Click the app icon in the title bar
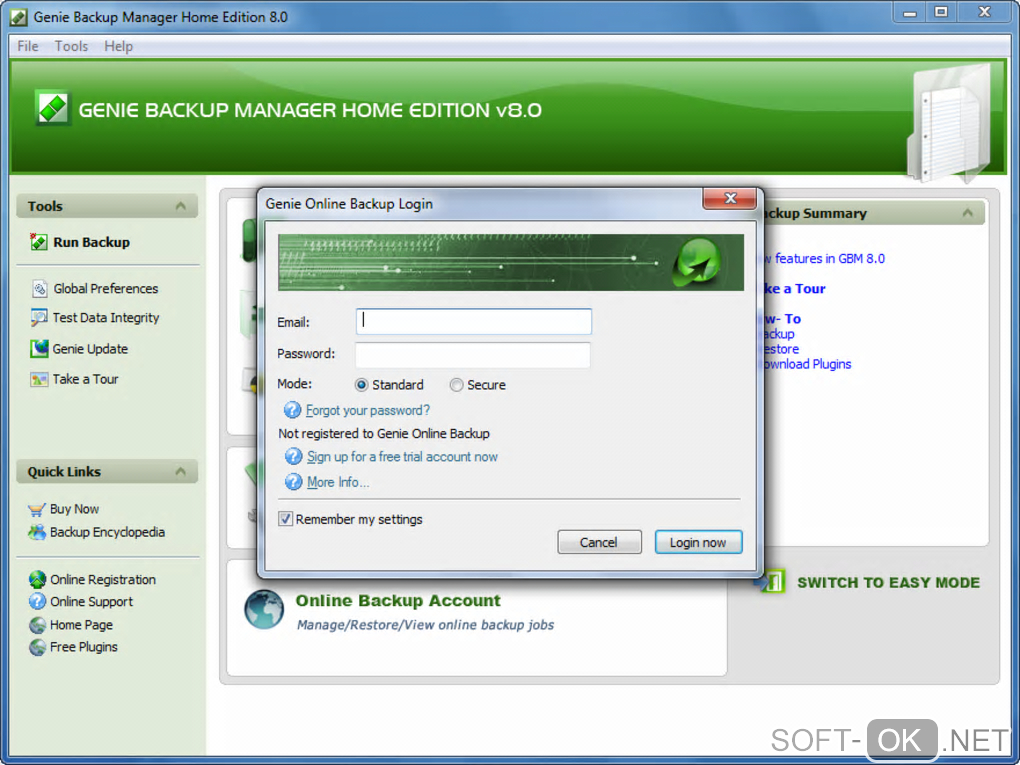 pos(18,17)
